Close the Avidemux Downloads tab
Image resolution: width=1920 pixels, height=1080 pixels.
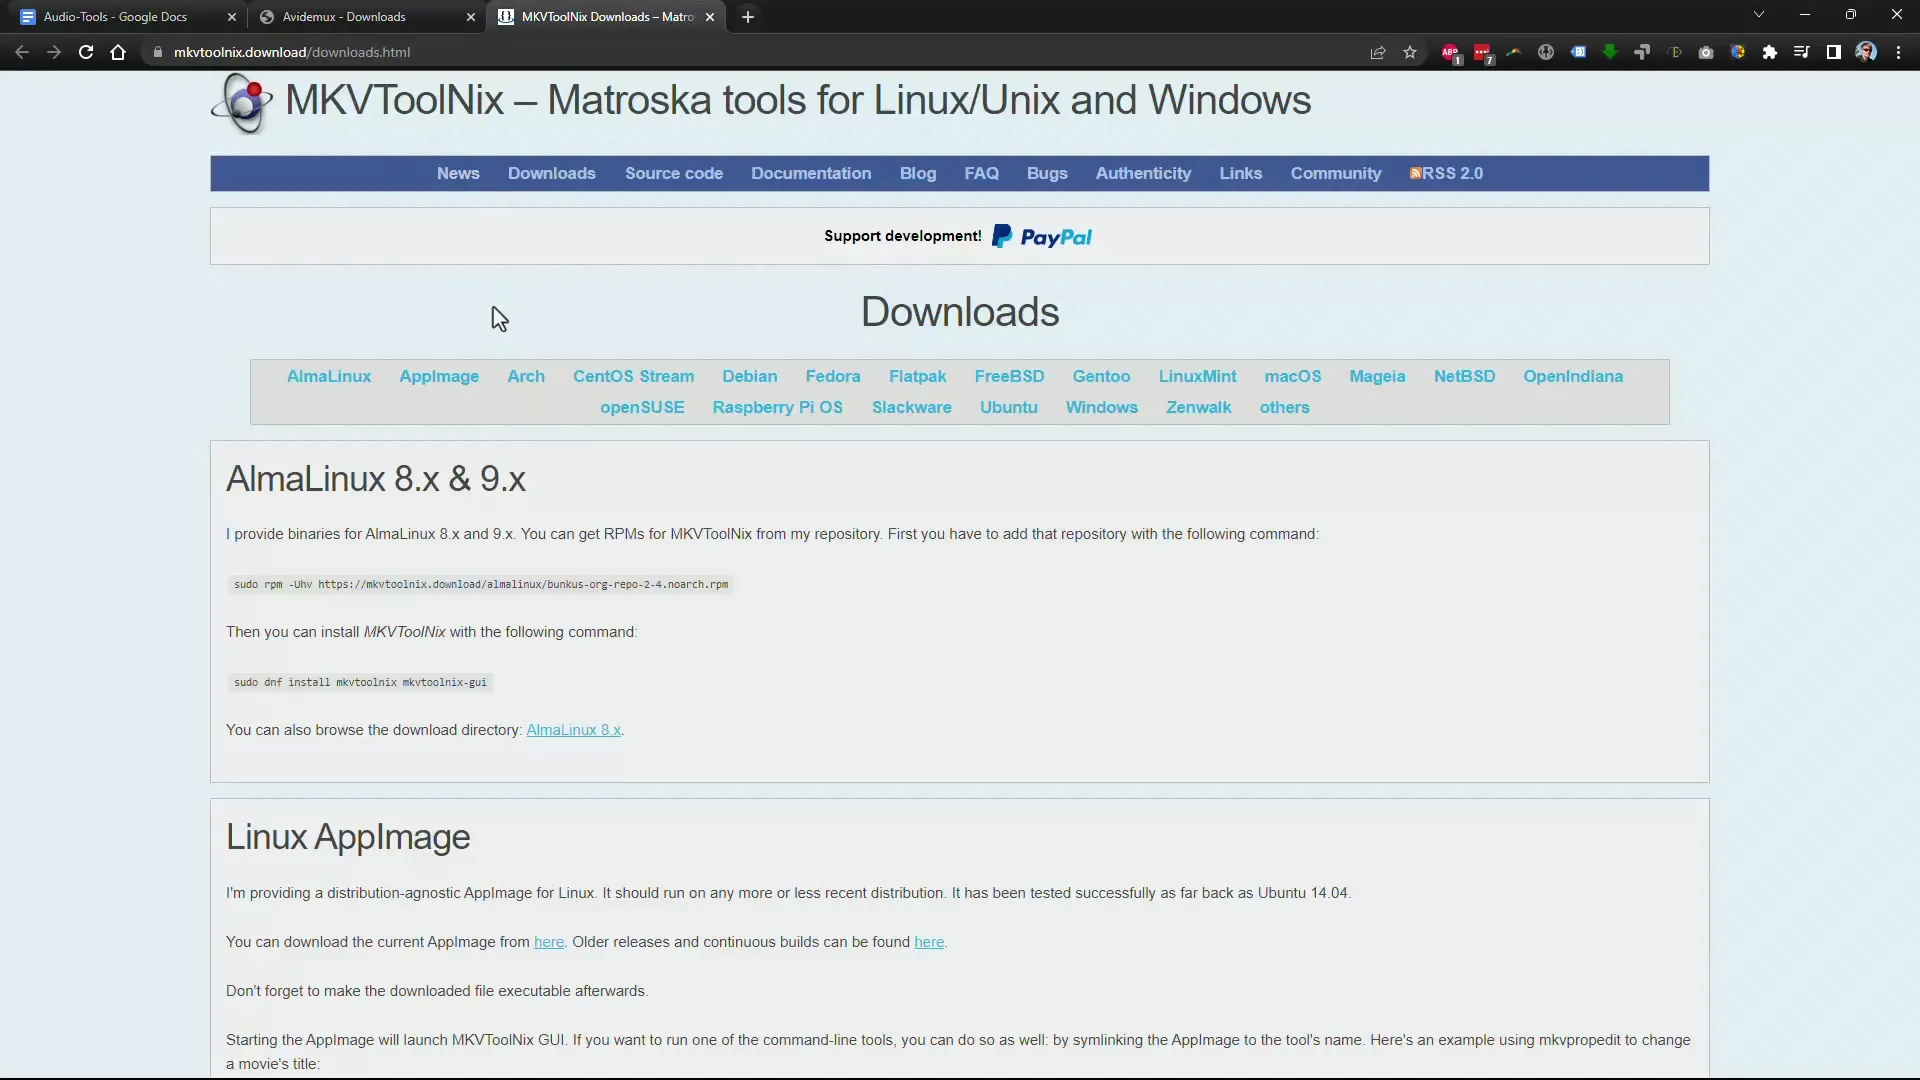(471, 17)
